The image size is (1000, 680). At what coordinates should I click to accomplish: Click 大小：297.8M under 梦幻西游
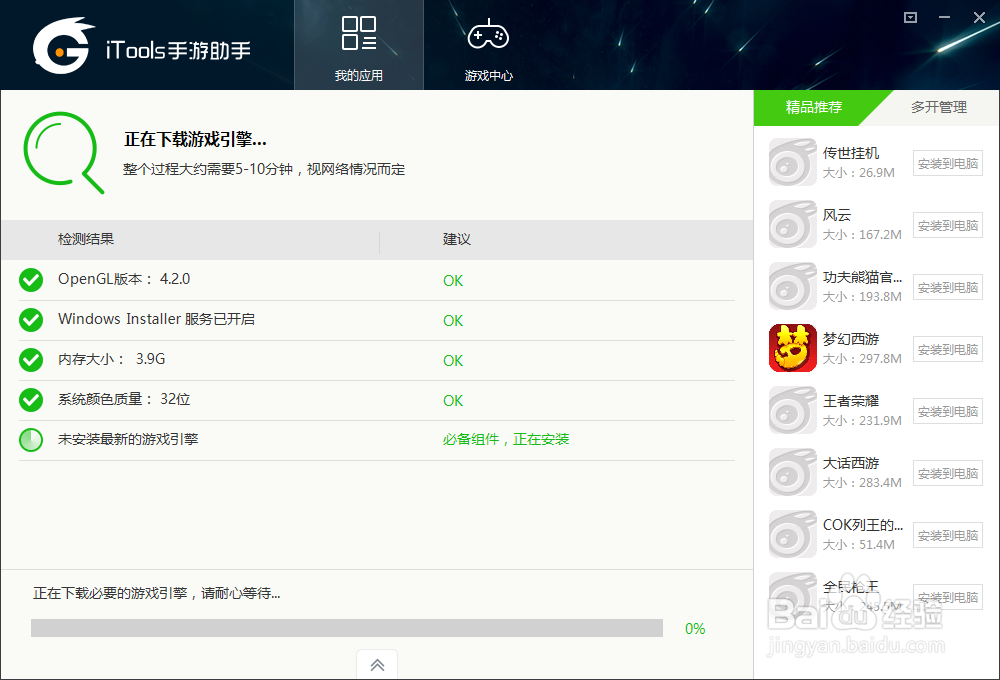[x=862, y=358]
